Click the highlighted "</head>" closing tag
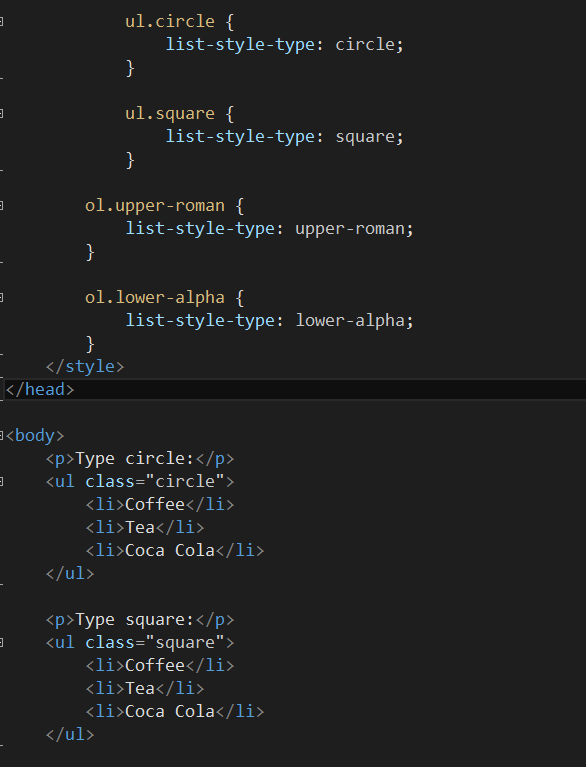The width and height of the screenshot is (586, 767). tap(40, 389)
